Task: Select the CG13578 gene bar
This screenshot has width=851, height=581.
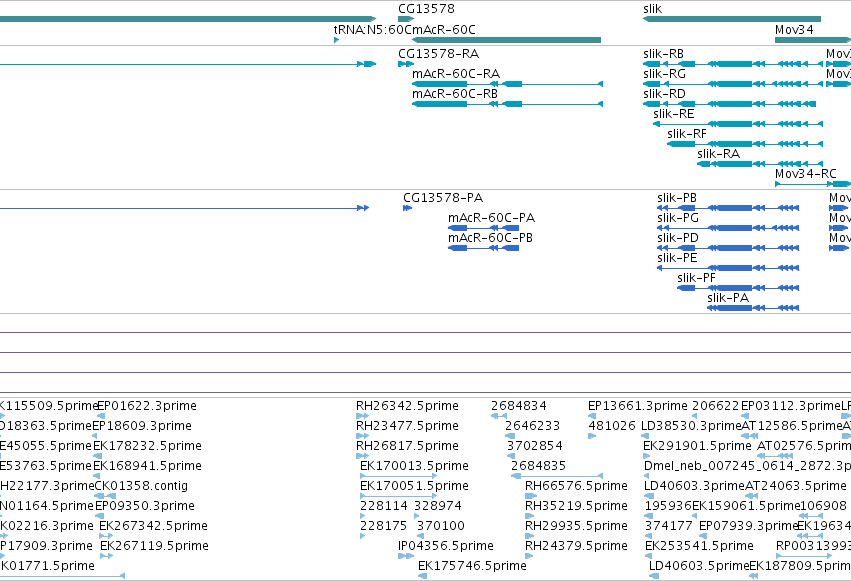Action: click(406, 19)
